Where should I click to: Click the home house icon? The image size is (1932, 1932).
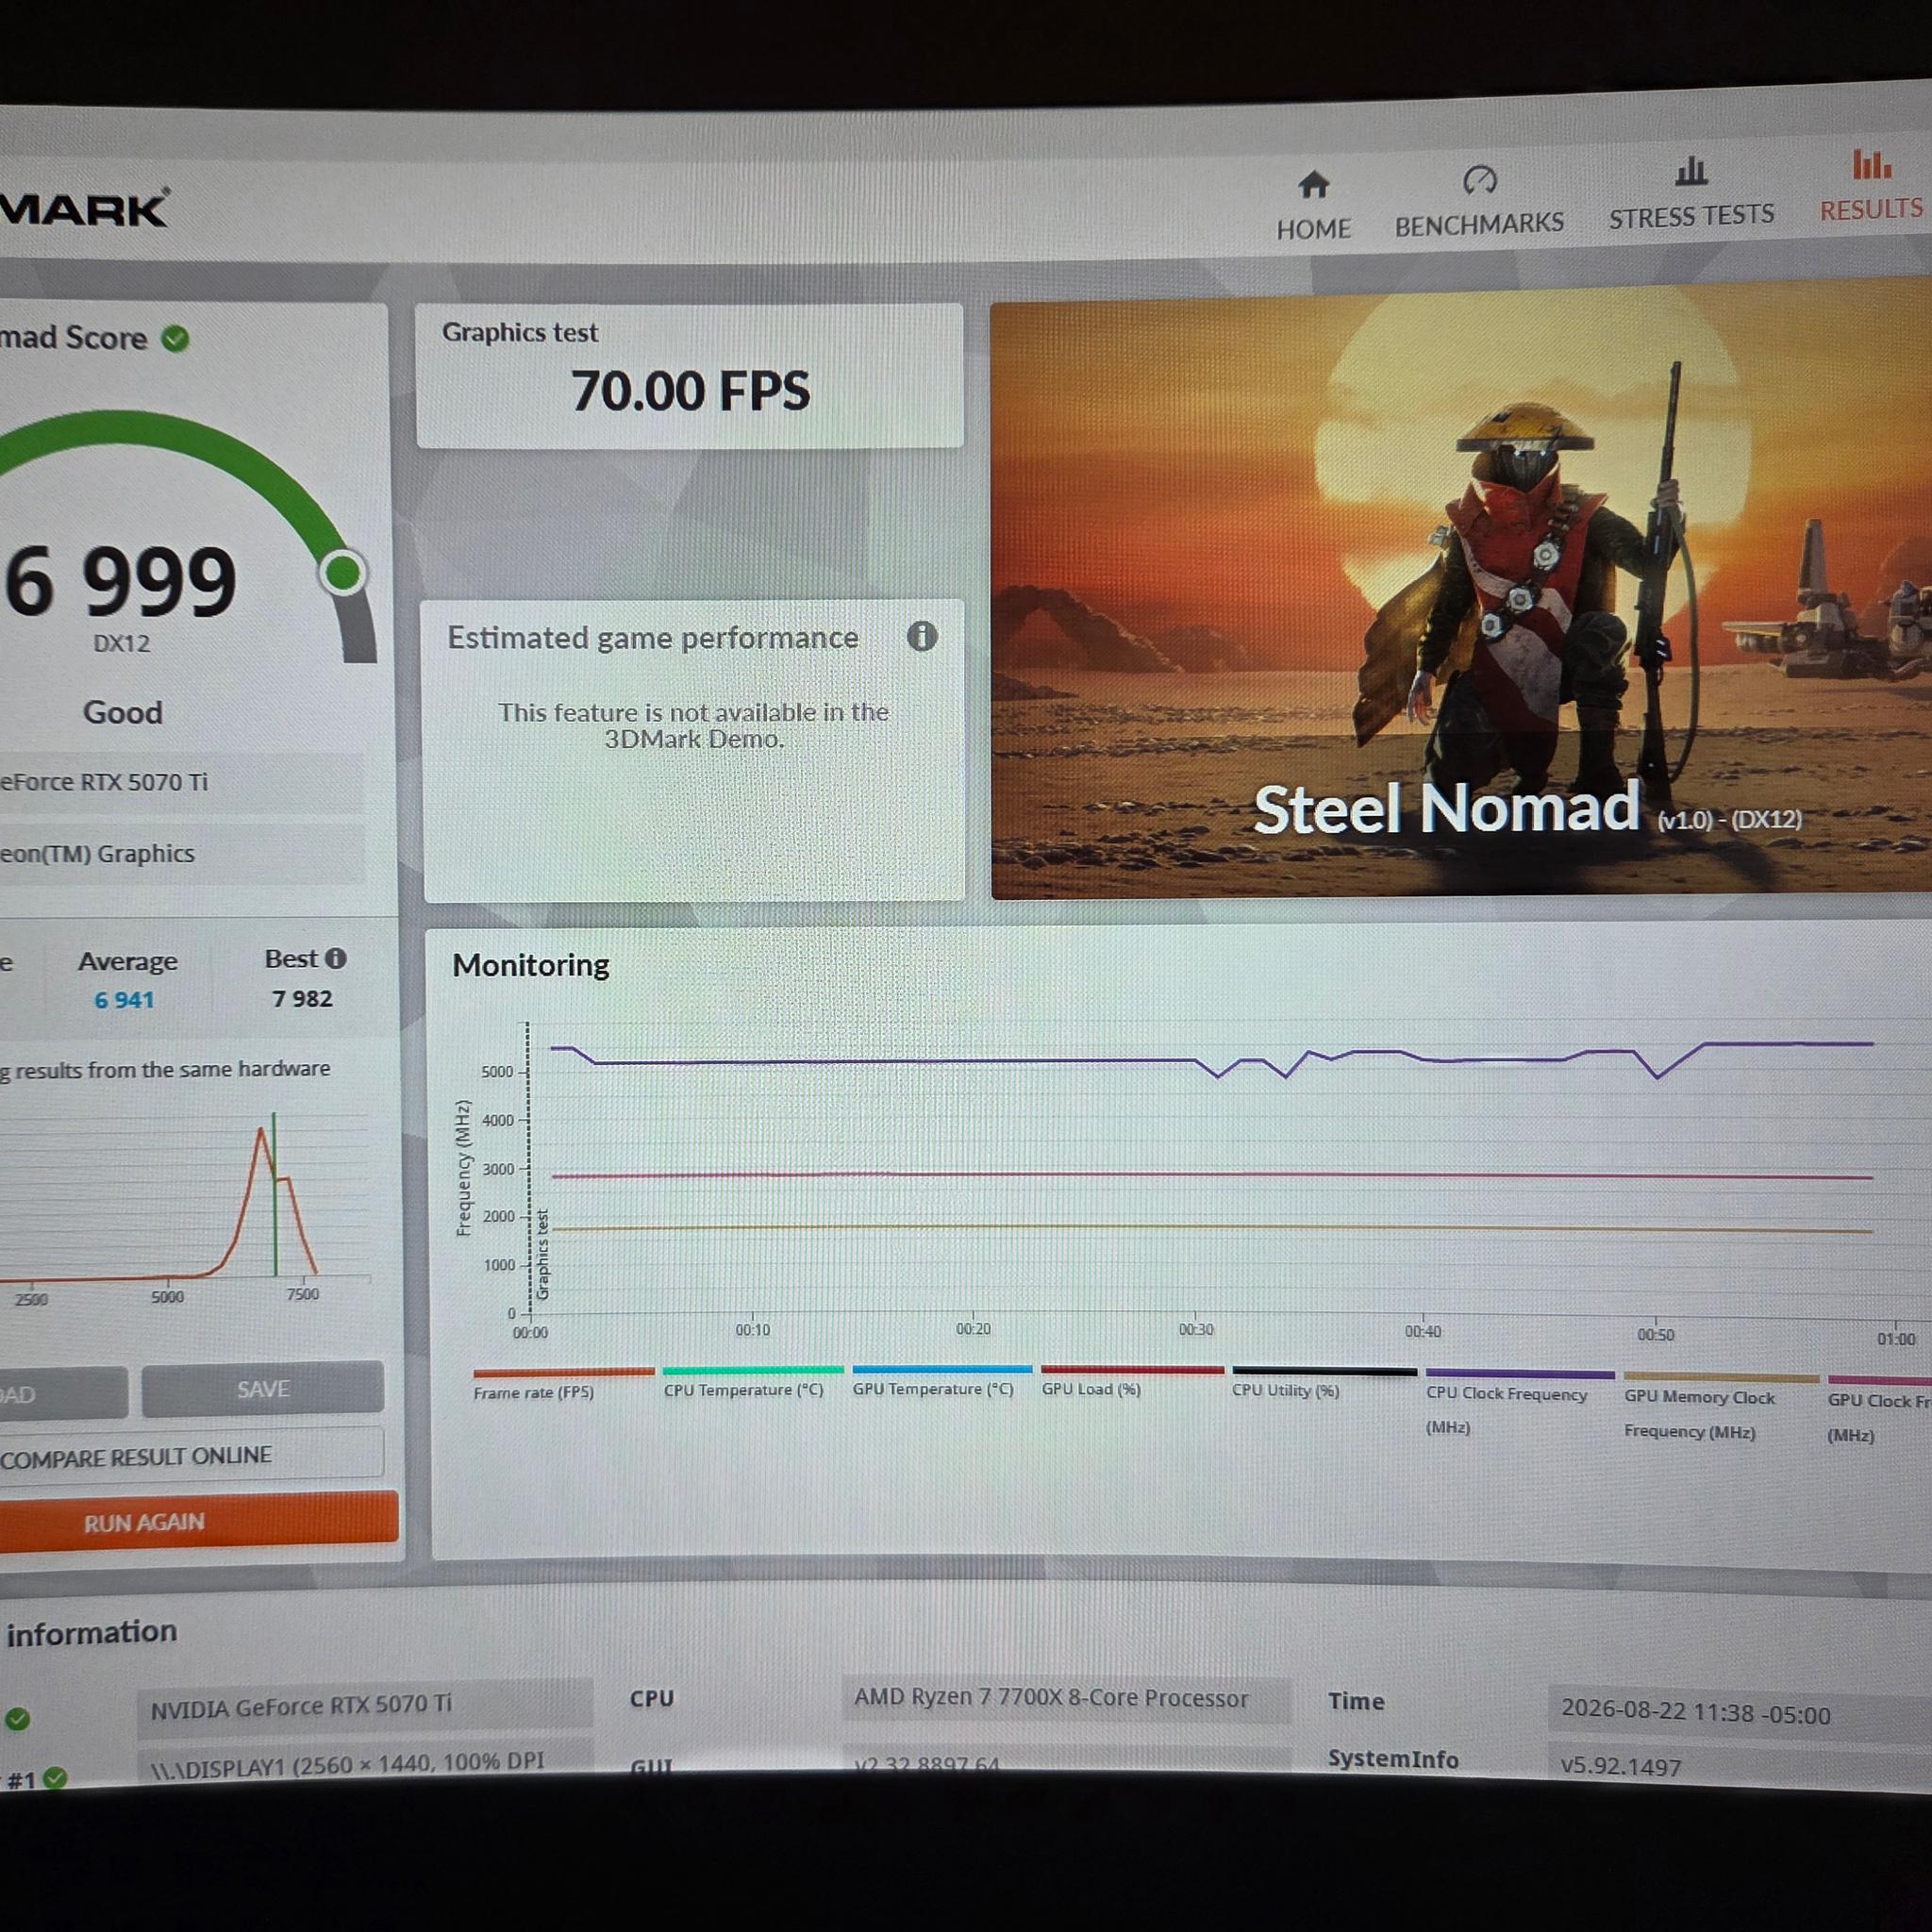click(1313, 185)
